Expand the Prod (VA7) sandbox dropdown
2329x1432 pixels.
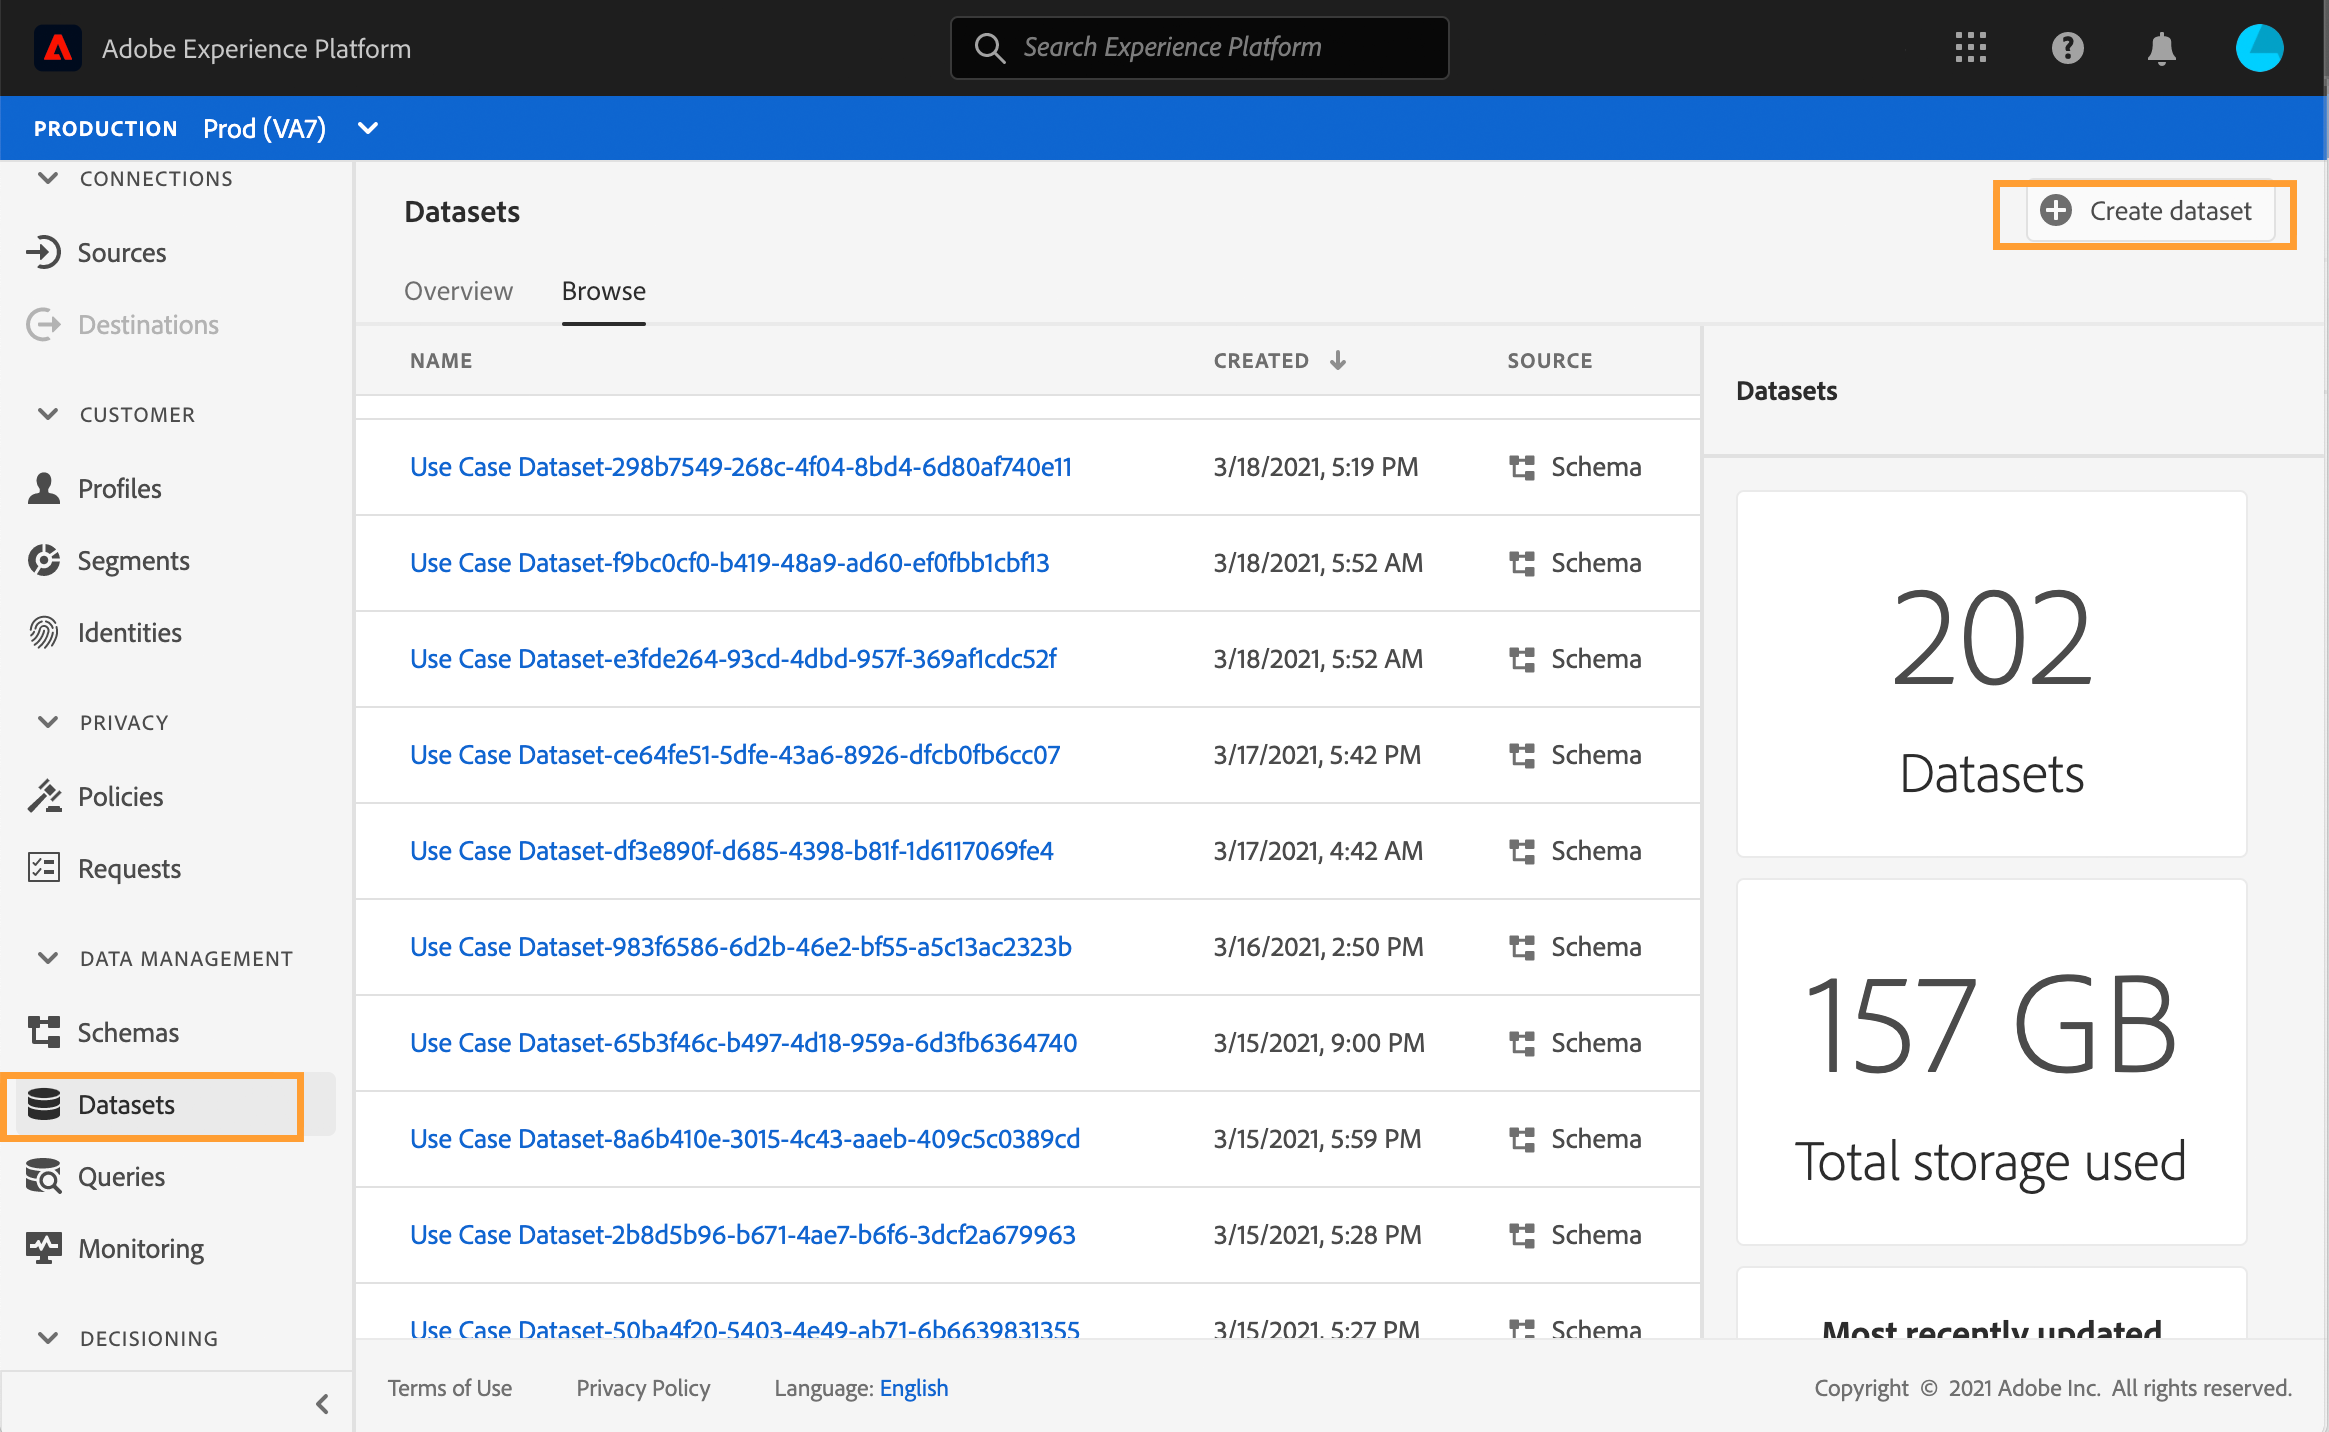pos(368,128)
